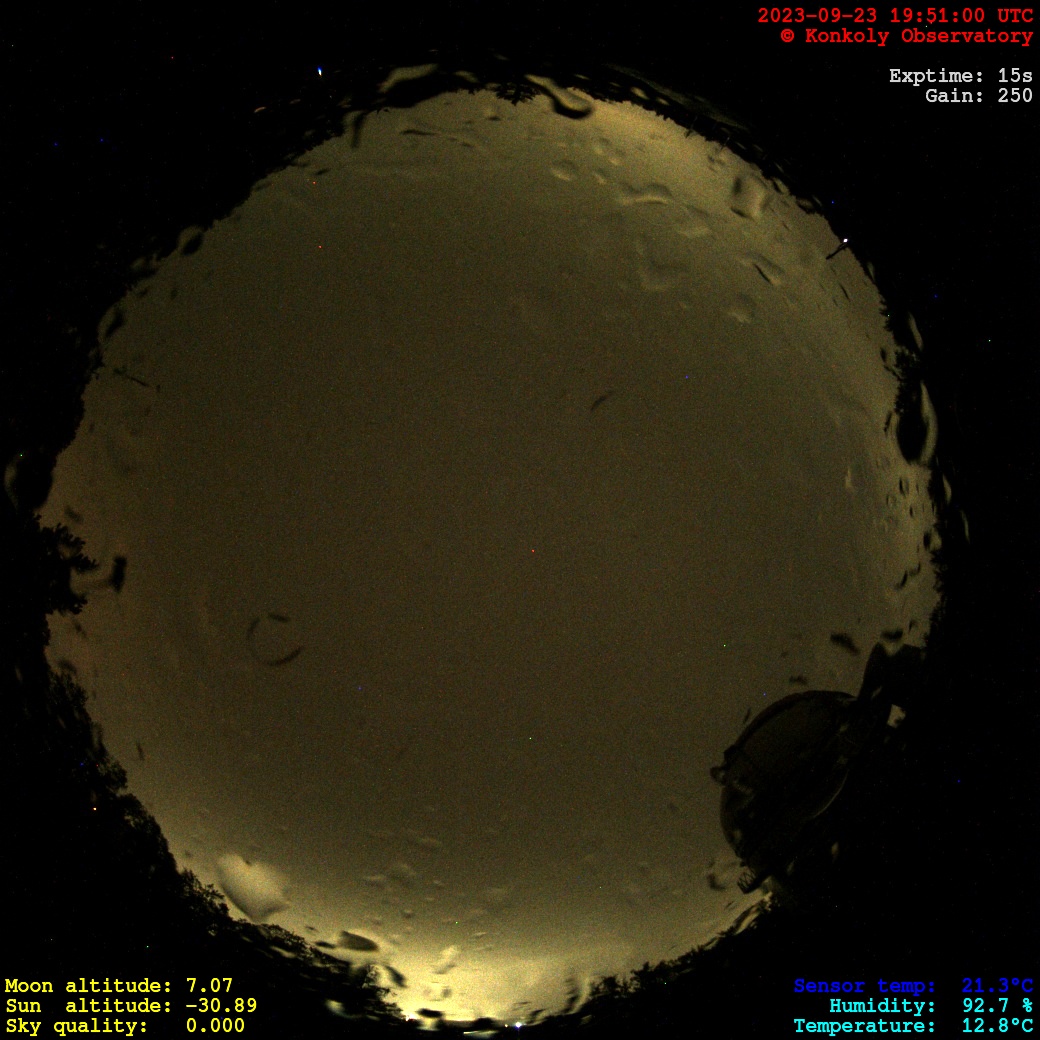This screenshot has width=1040, height=1040.
Task: Click the Sun altitude value -30.89
Action: (x=220, y=1006)
